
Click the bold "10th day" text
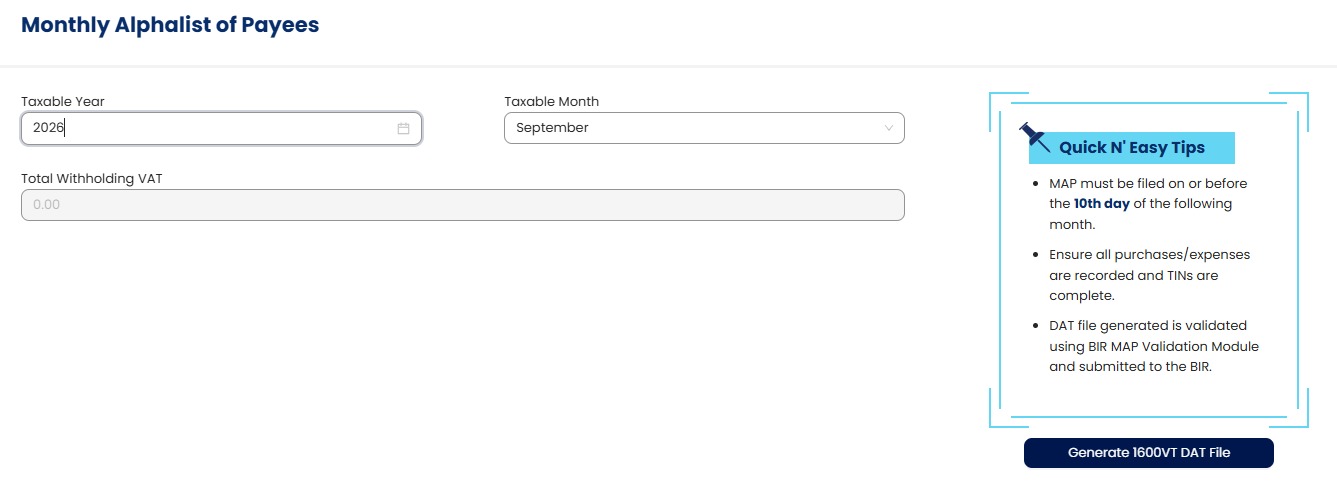[x=1101, y=203]
